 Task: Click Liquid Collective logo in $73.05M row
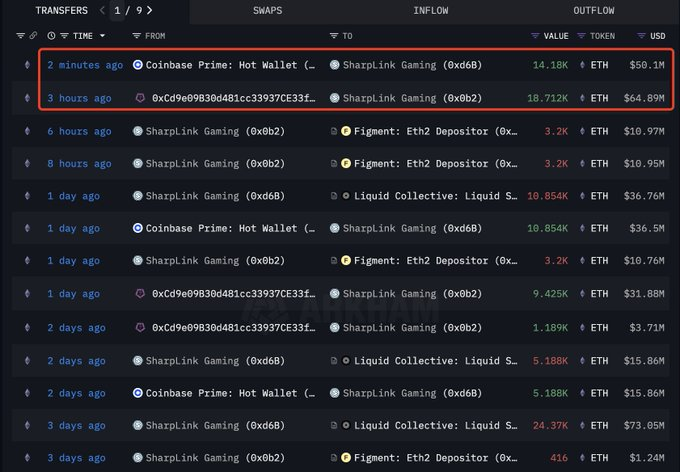tap(346, 426)
